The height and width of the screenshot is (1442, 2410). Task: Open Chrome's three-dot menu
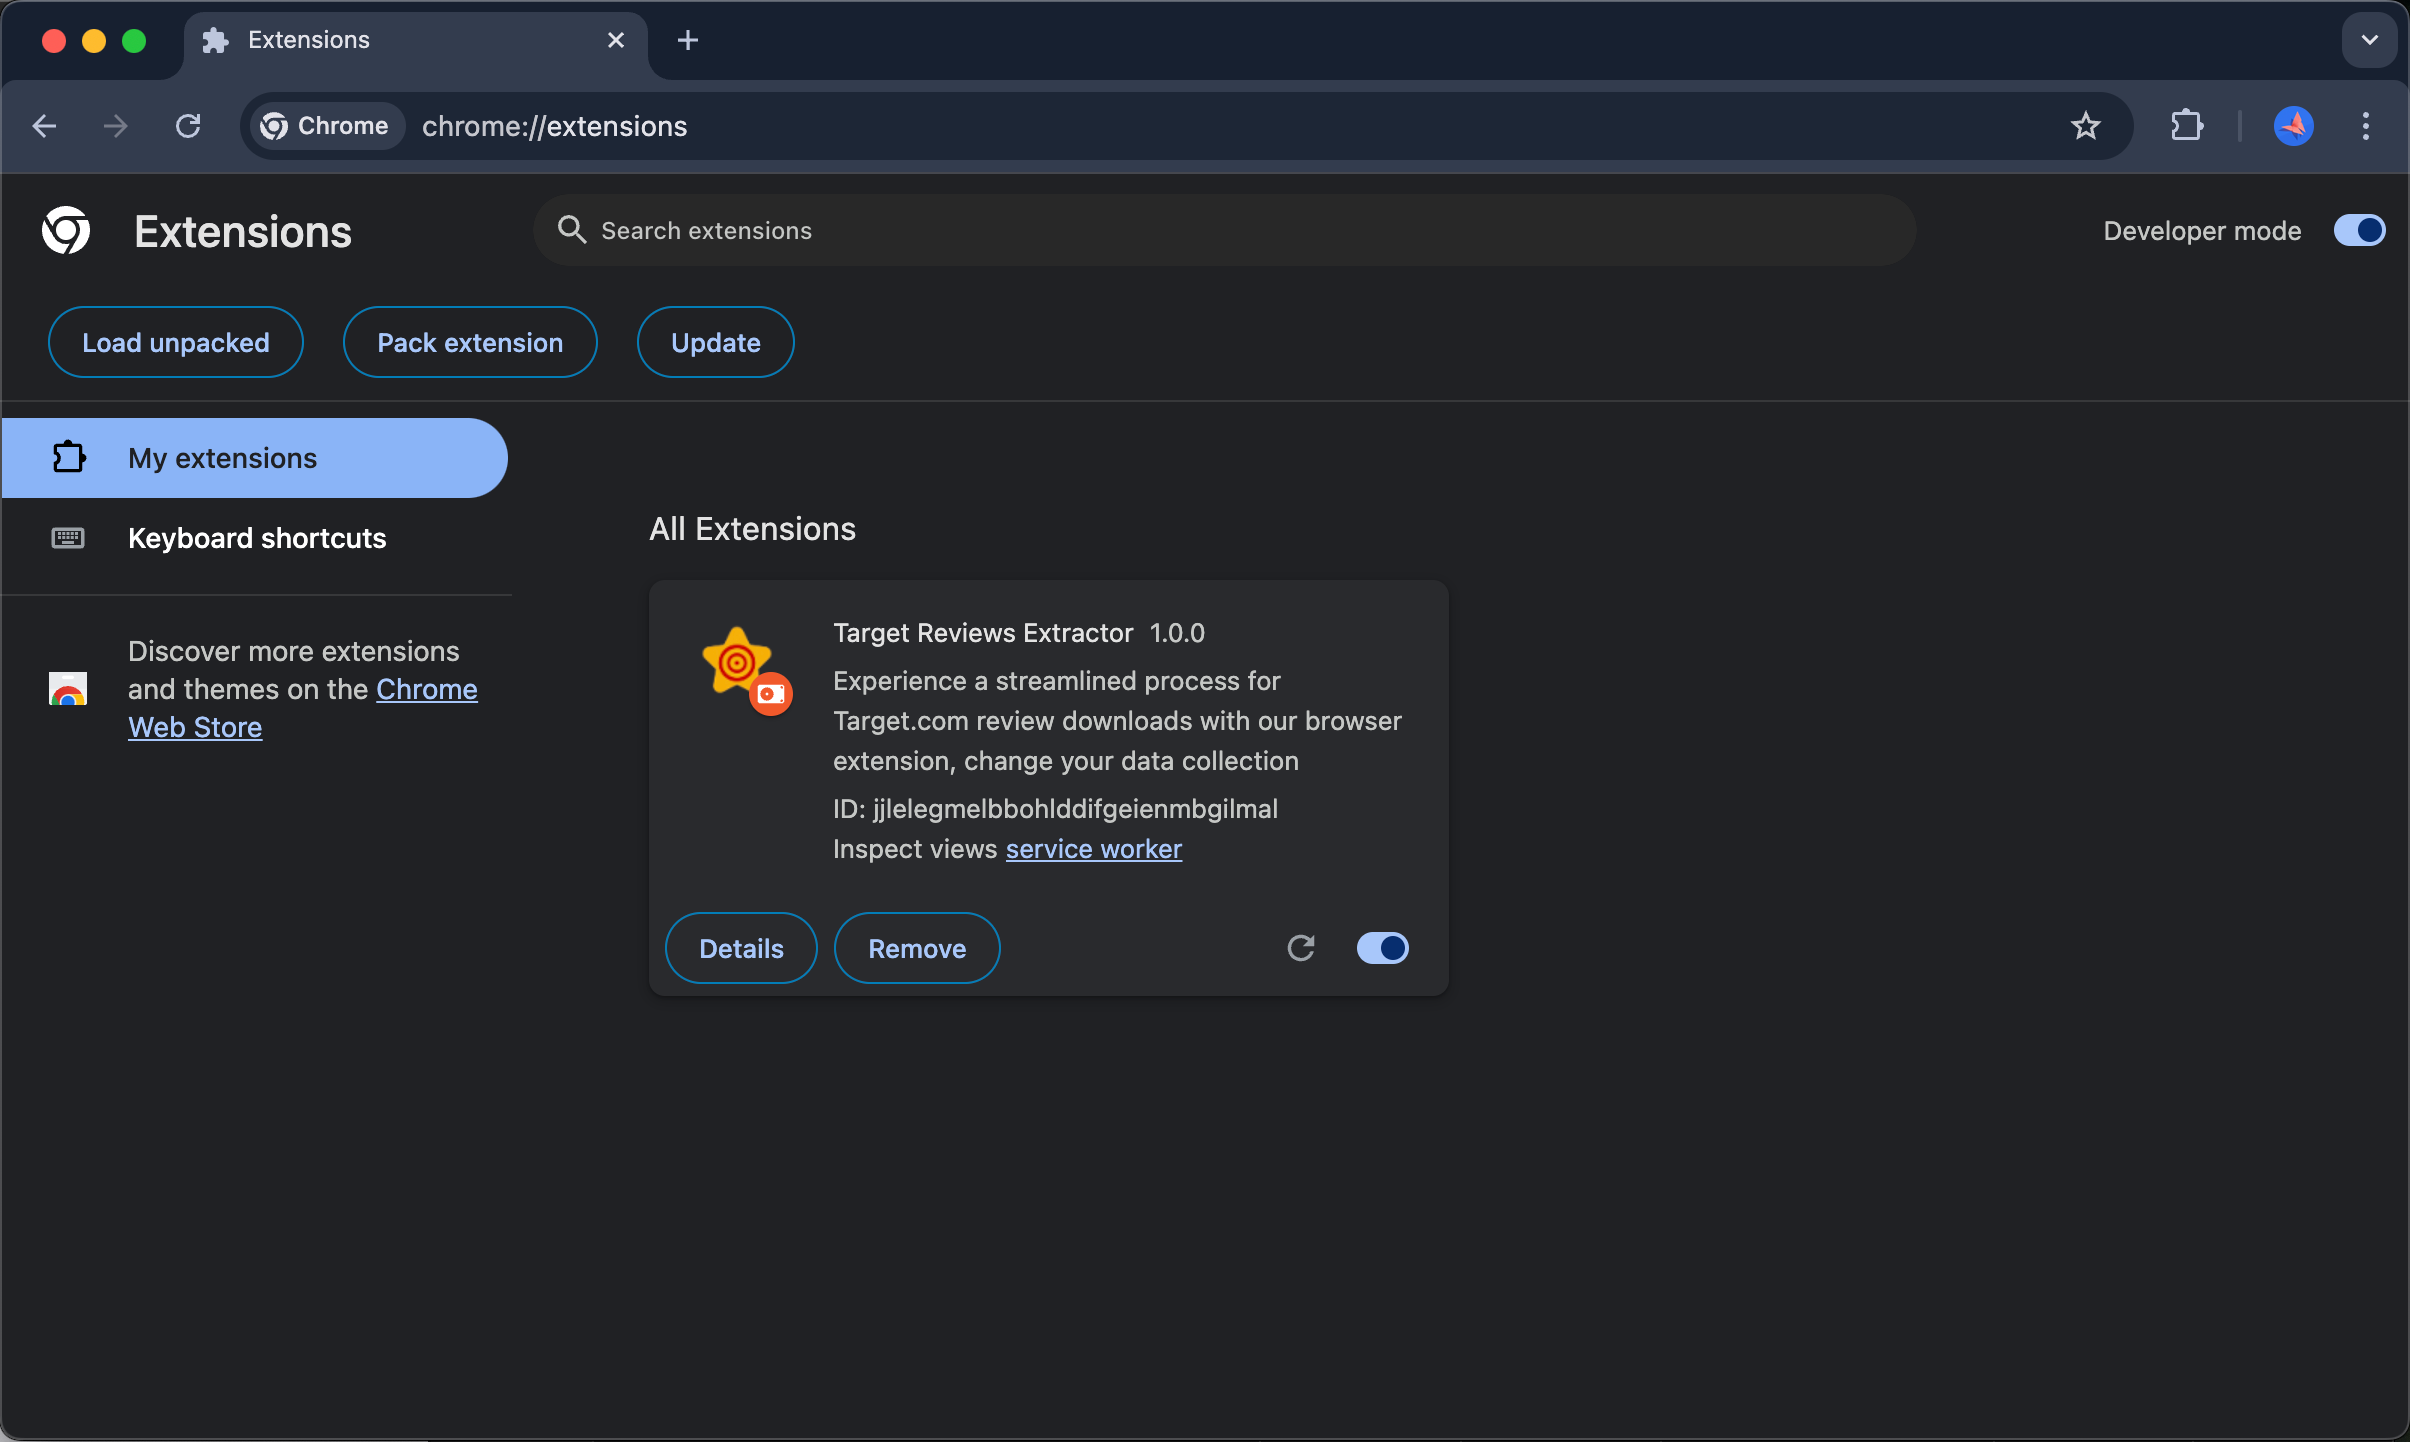pyautogui.click(x=2365, y=126)
